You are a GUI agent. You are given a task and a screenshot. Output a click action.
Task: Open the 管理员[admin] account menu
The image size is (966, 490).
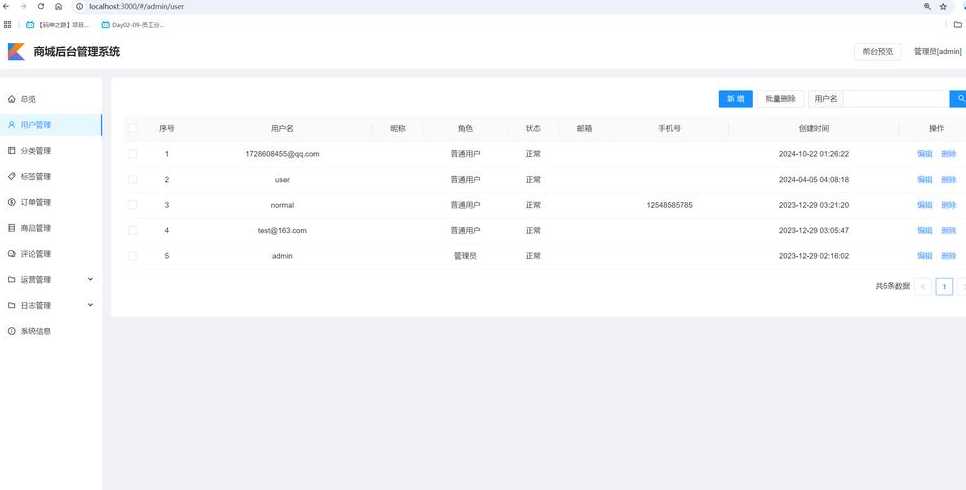tap(937, 52)
